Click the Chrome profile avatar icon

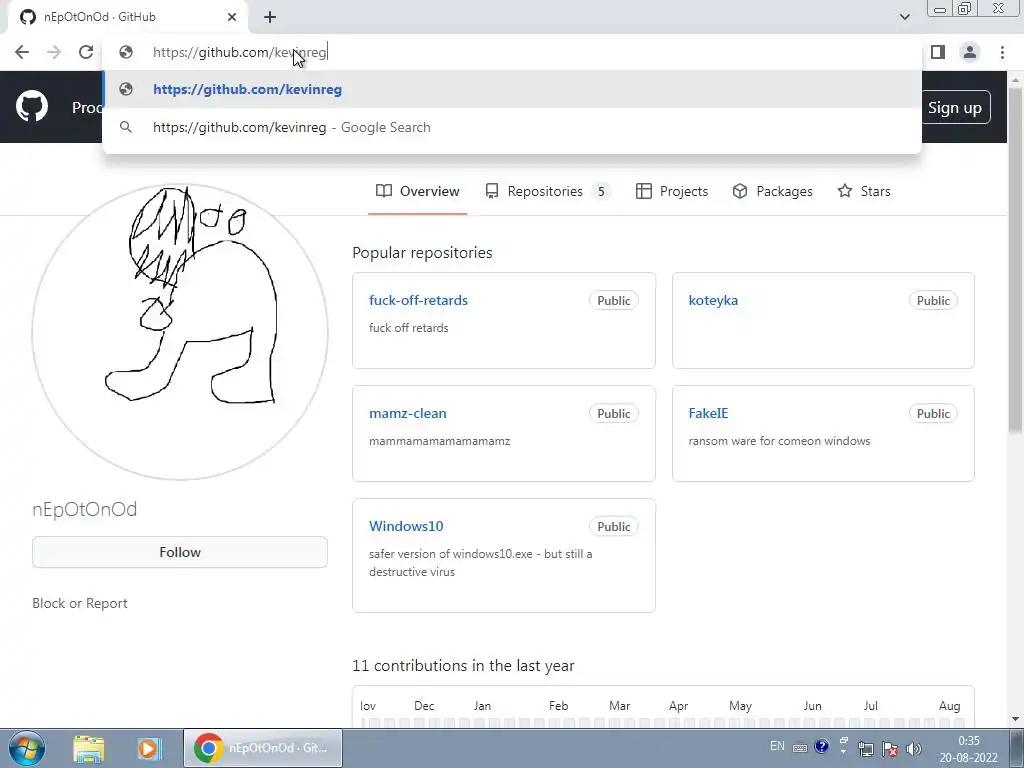tap(970, 52)
